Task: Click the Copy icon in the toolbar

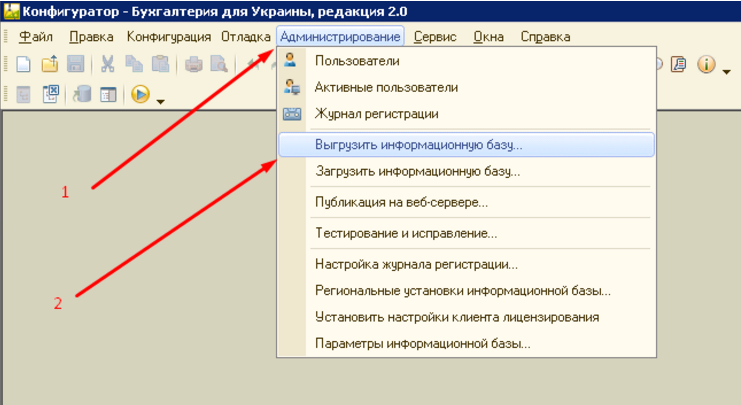Action: [134, 64]
